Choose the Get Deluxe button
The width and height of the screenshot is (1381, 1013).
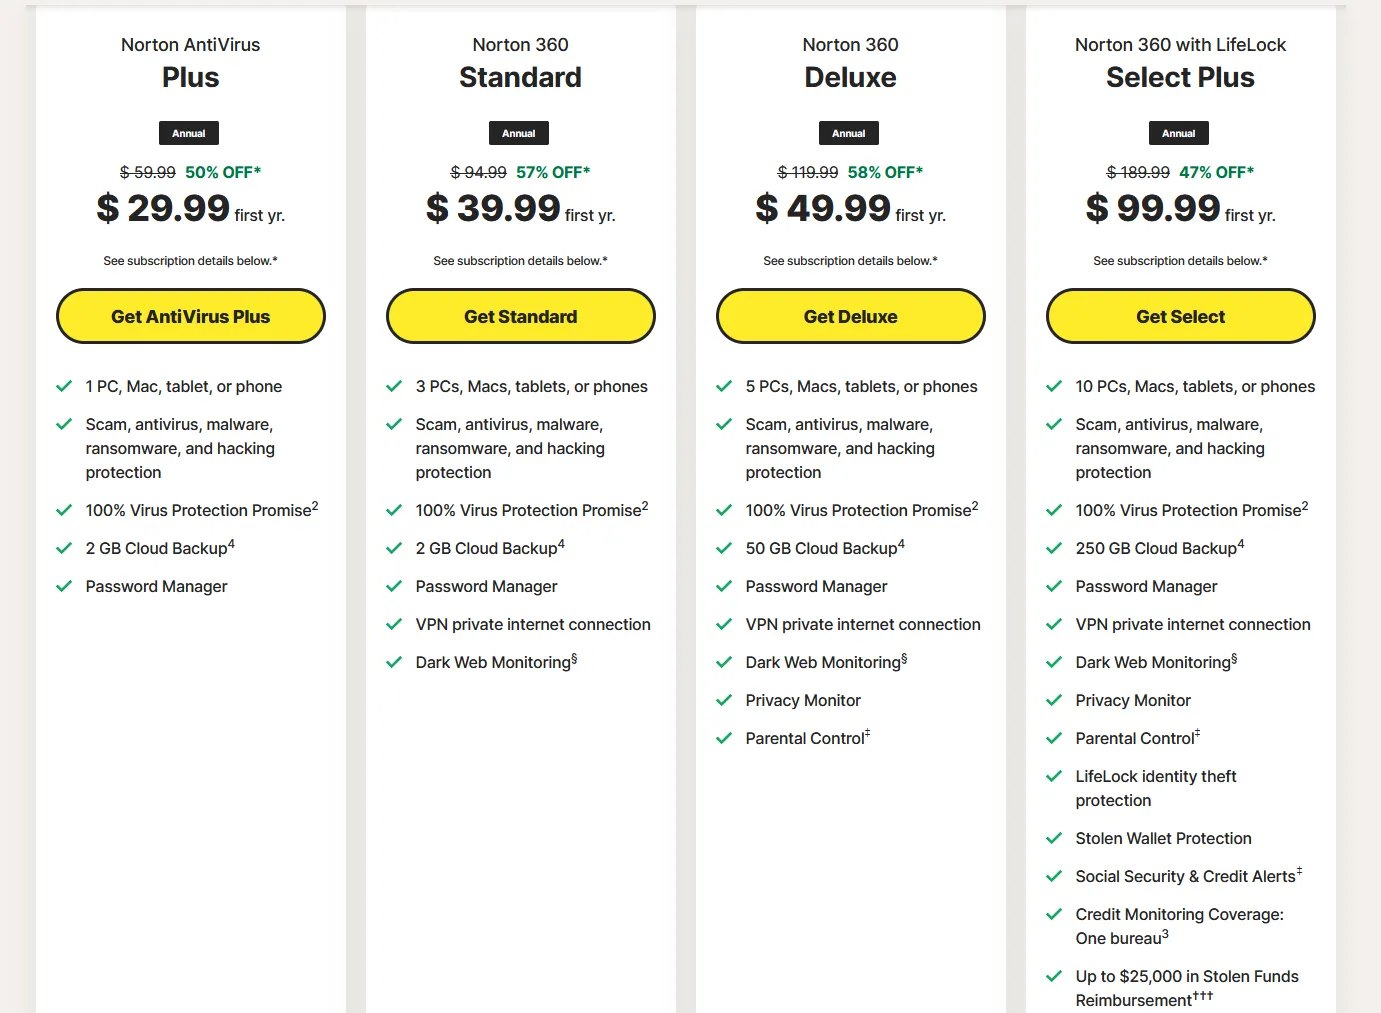point(850,316)
